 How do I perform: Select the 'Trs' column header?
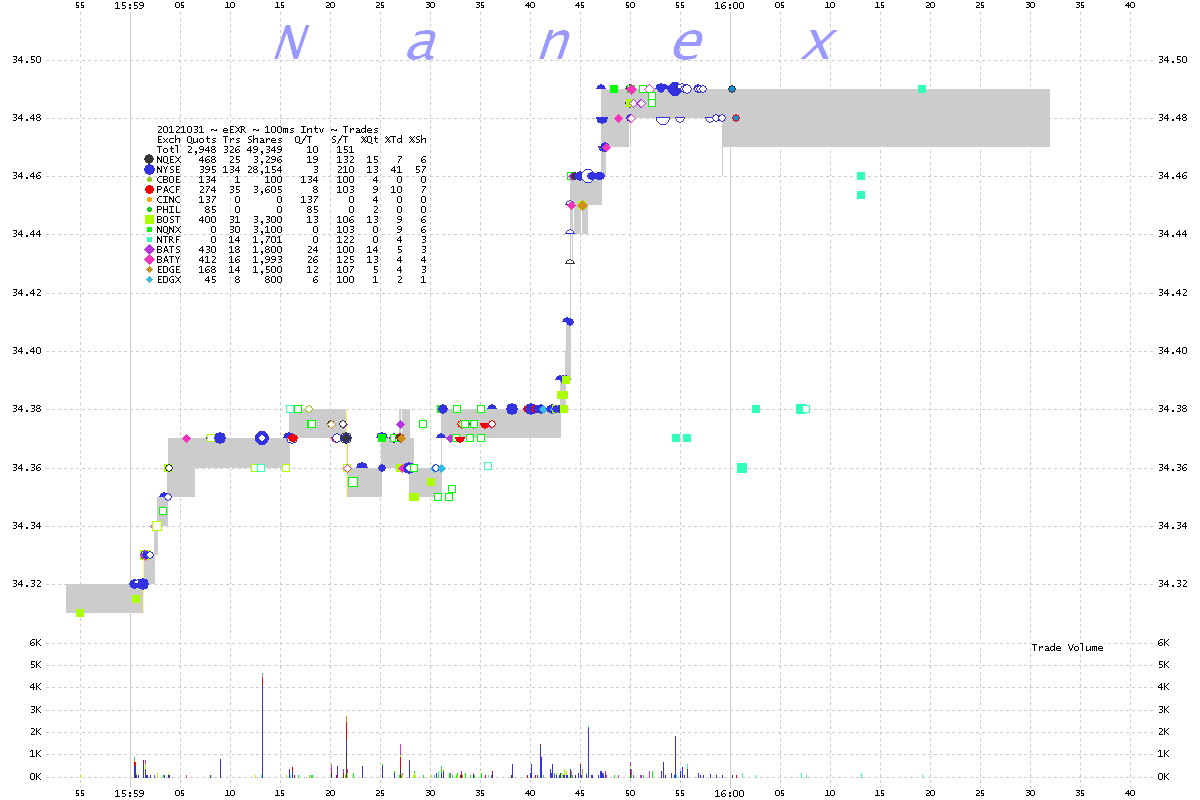[232, 139]
